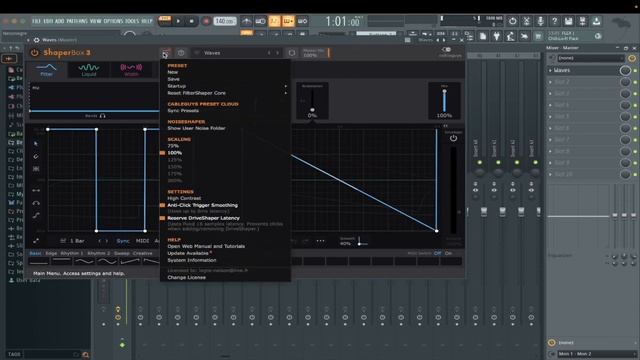This screenshot has width=640, height=360.
Task: Select the Liquid shaper module
Action: tap(89, 70)
